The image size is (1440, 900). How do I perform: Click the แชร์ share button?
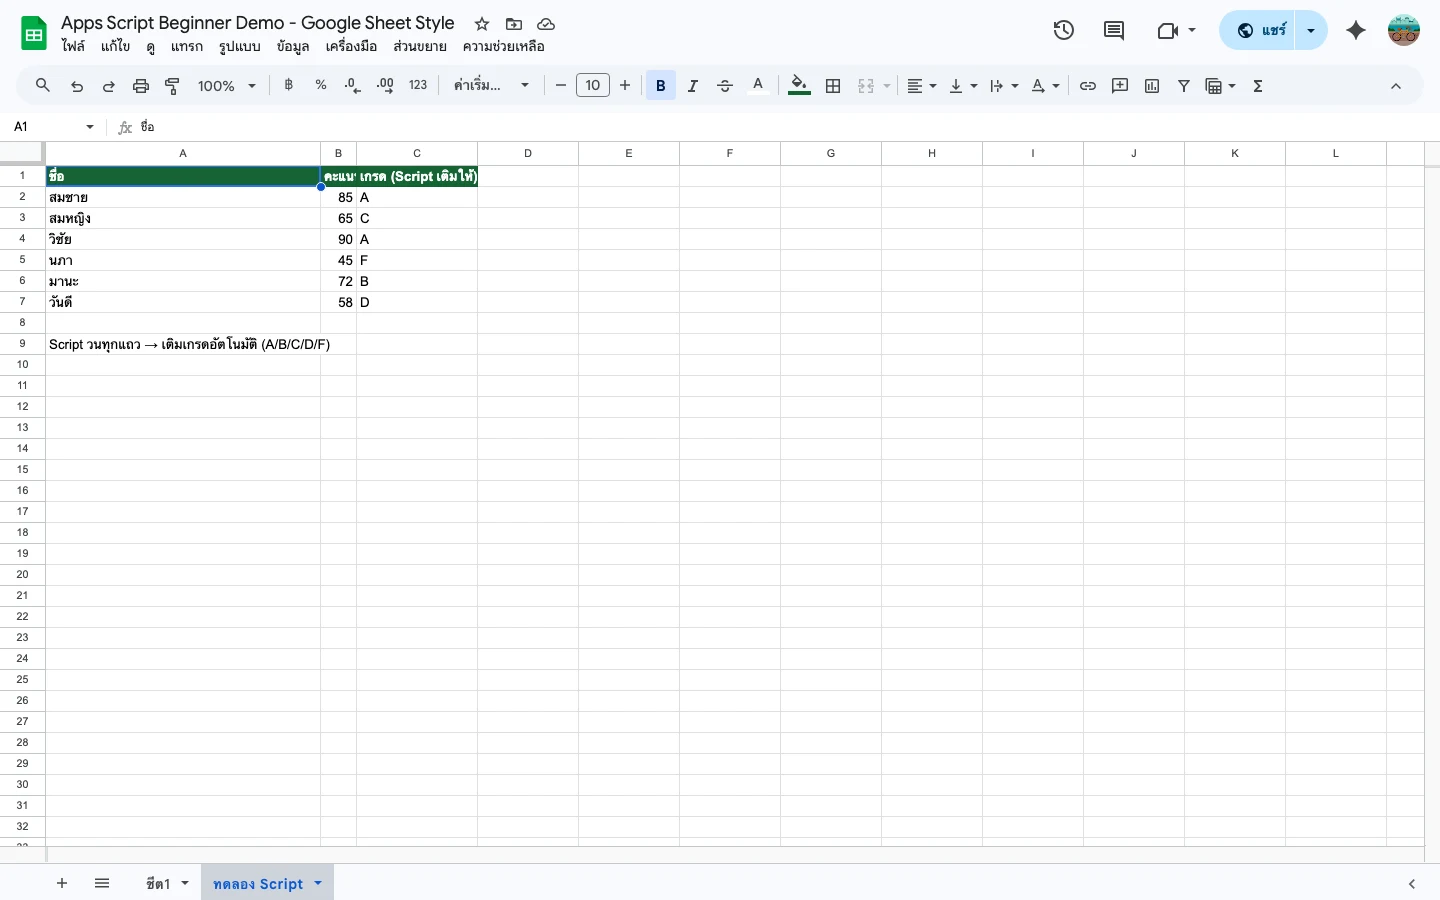click(x=1259, y=30)
